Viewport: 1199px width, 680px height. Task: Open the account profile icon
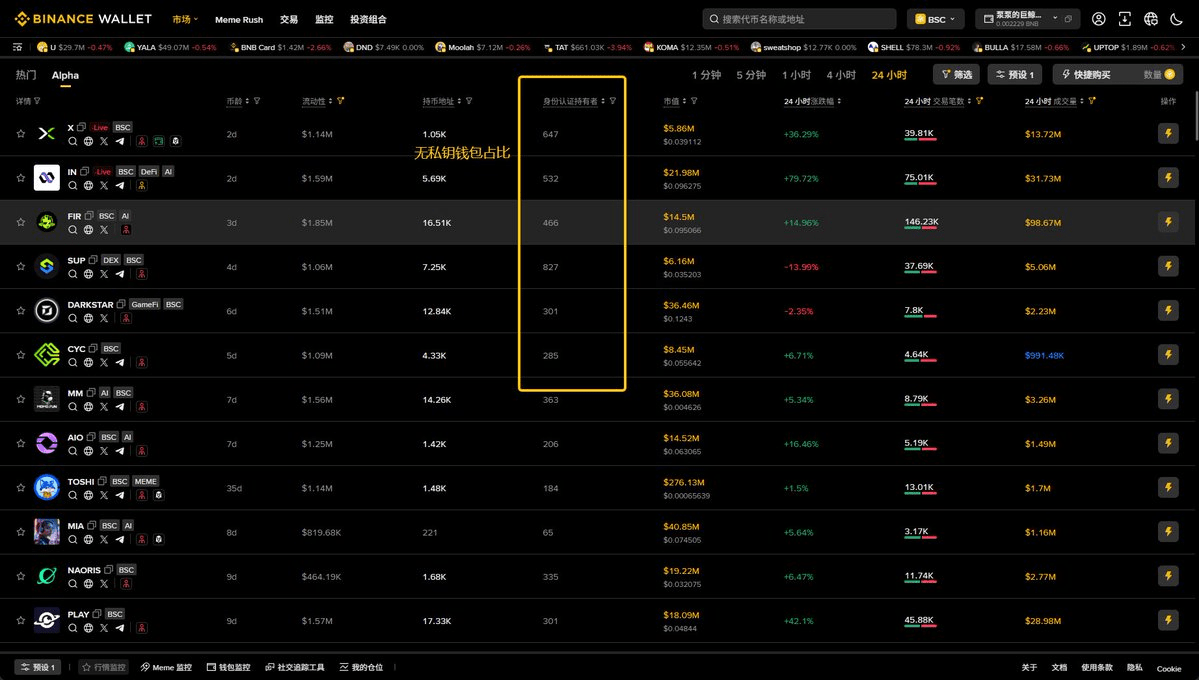1098,19
